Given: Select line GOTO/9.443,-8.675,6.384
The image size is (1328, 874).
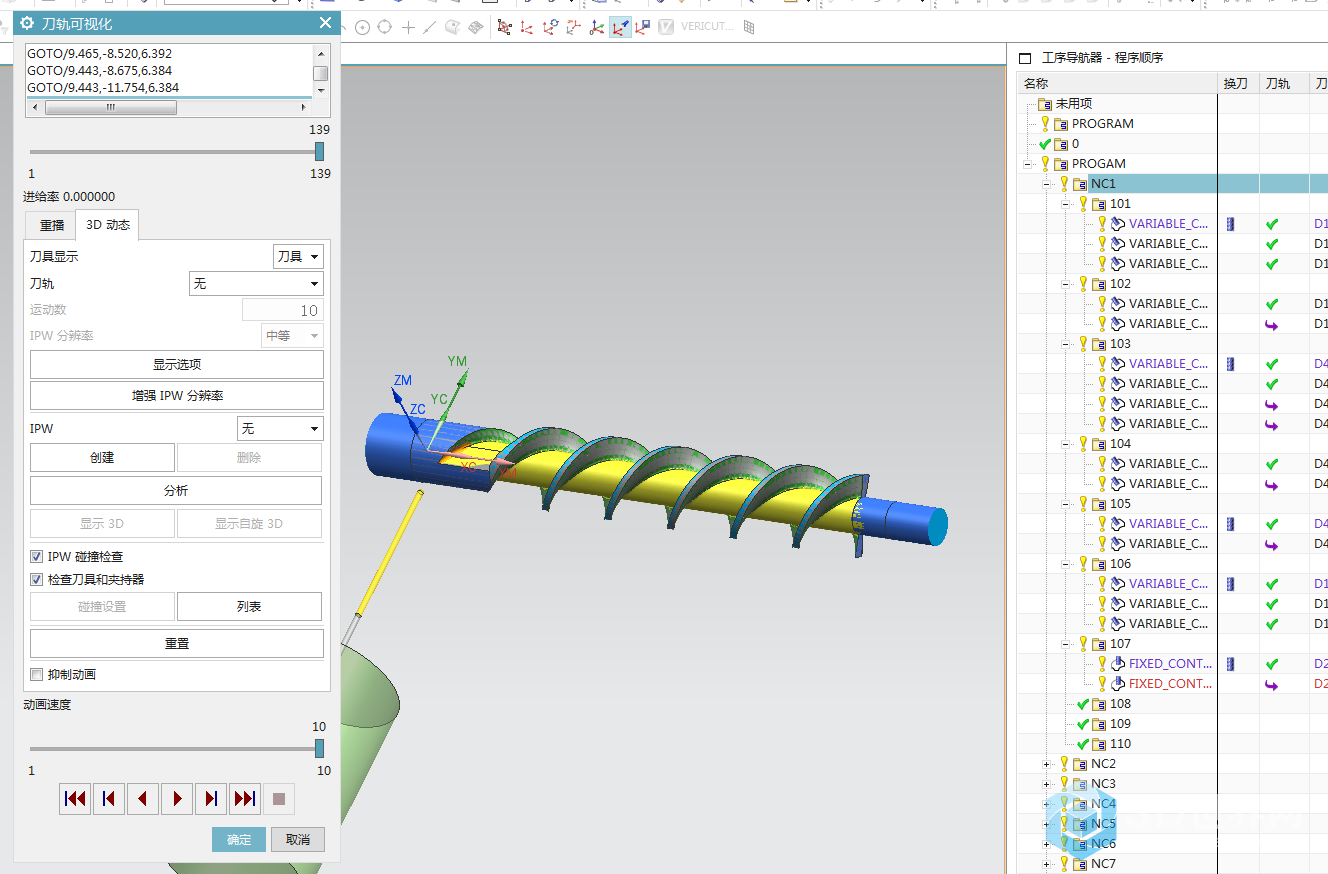Looking at the screenshot, I should tap(99, 71).
